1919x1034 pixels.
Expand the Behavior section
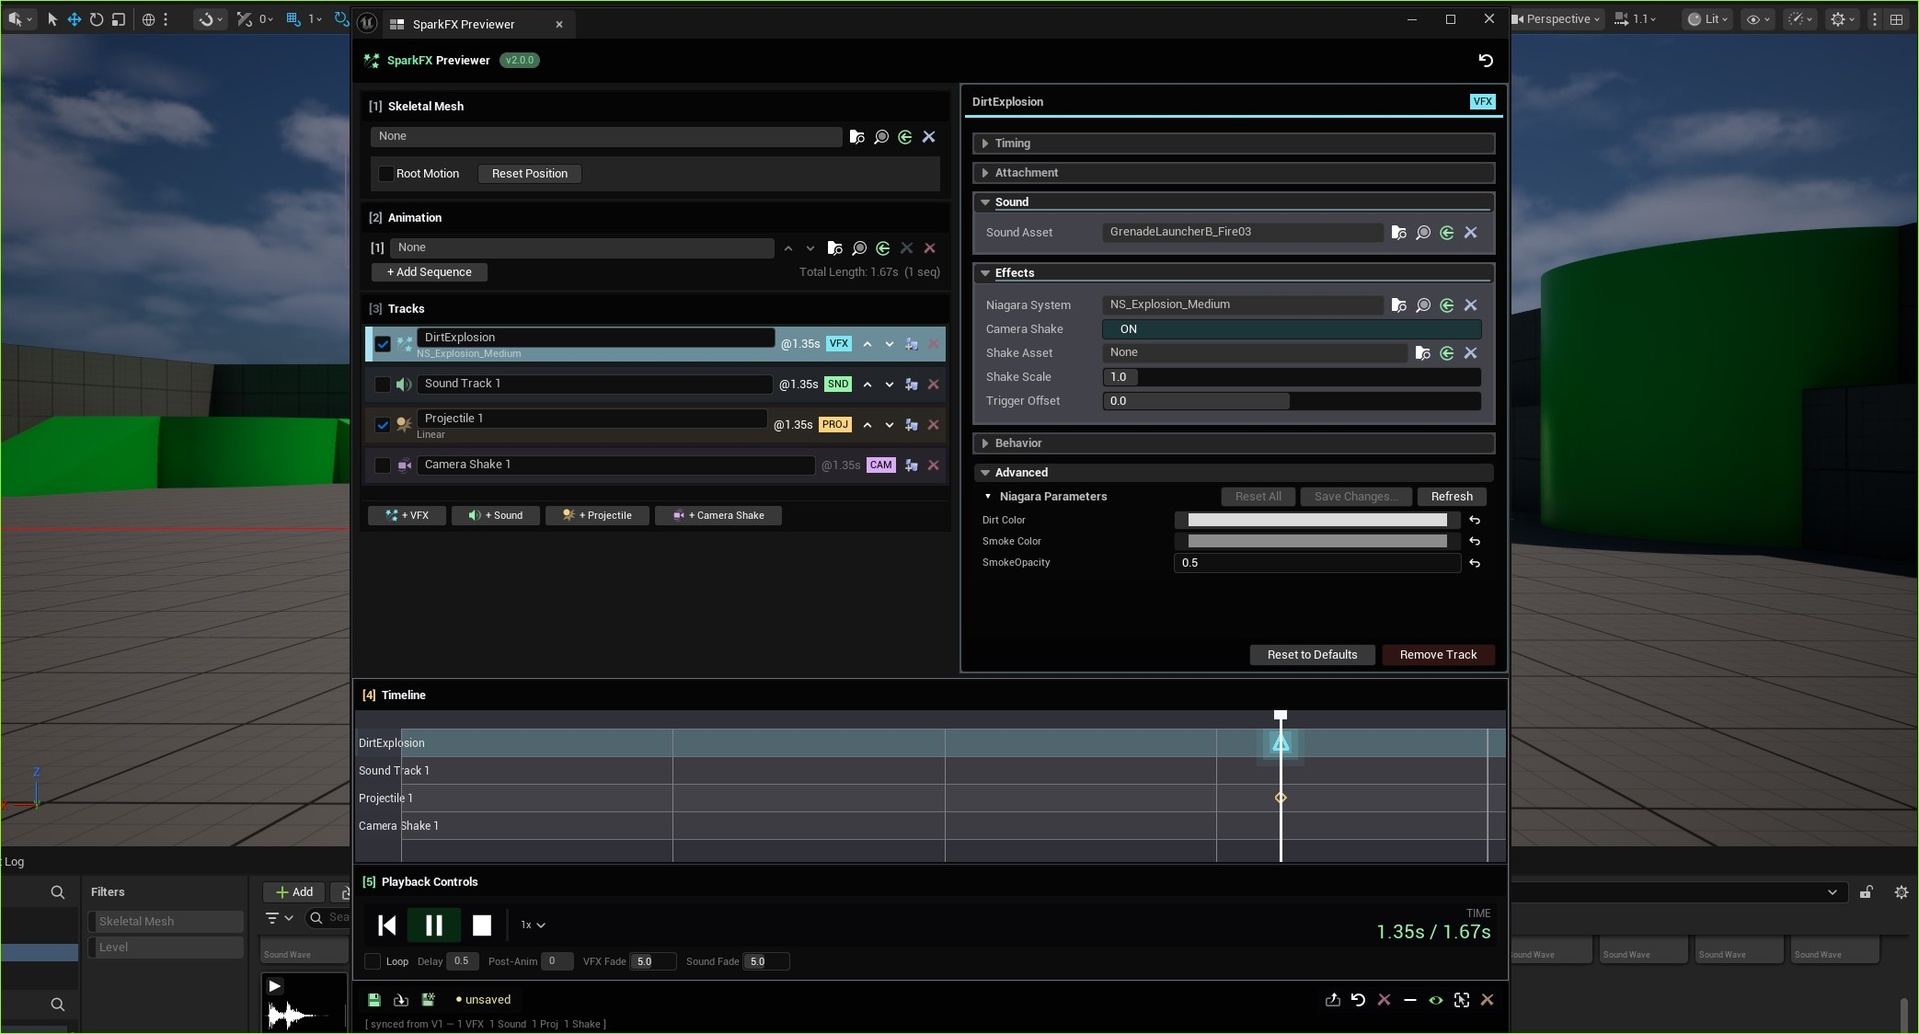coord(1233,443)
